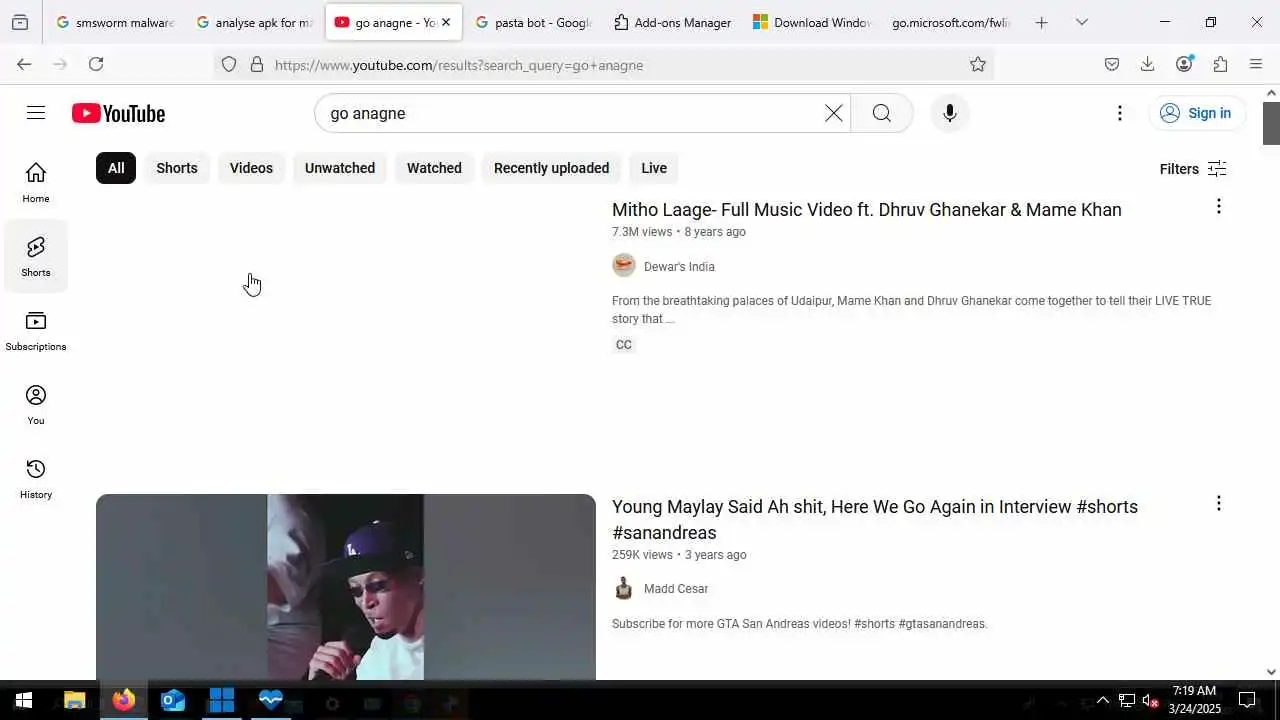The width and height of the screenshot is (1280, 720).
Task: Switch to Add-ons Manager tab
Action: pos(673,22)
